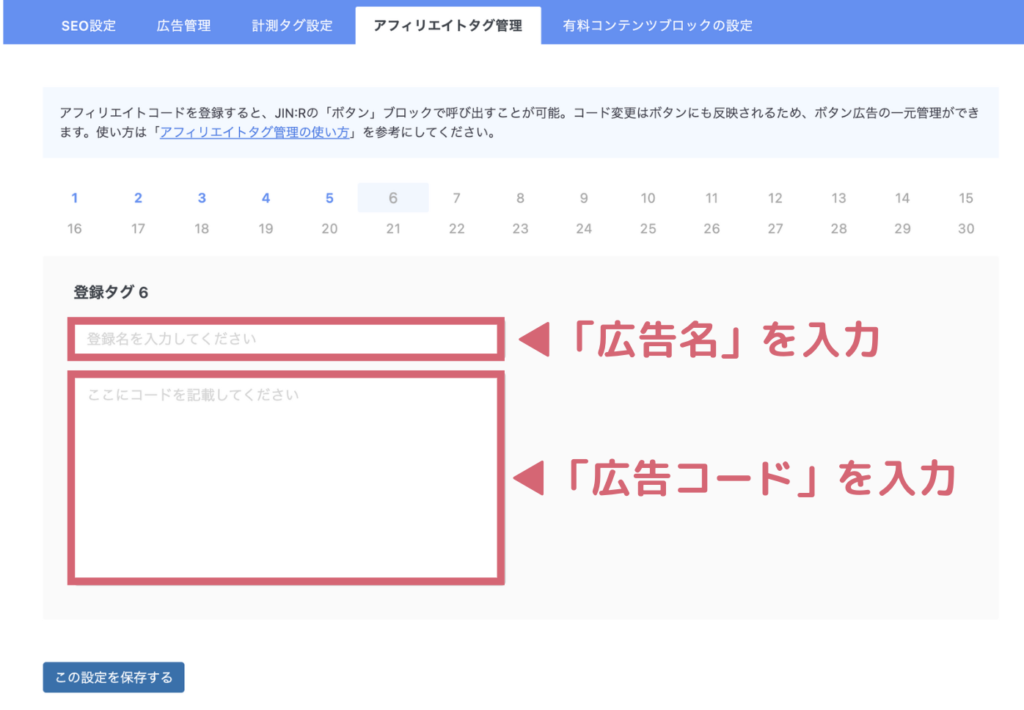This screenshot has height=710, width=1024.
Task: Open registered tag slot 3
Action: click(202, 198)
